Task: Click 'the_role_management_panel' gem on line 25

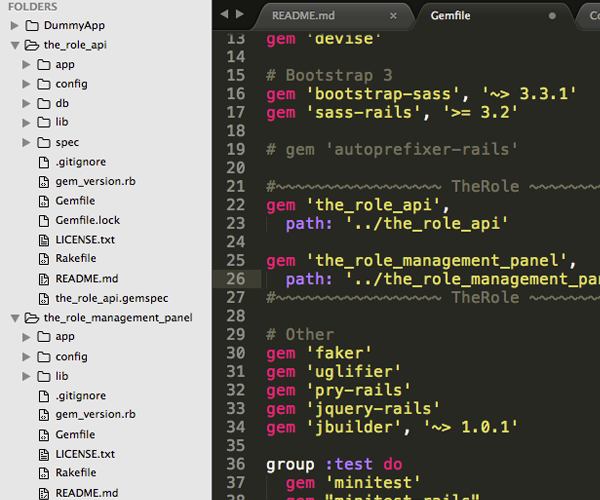Action: pos(437,261)
